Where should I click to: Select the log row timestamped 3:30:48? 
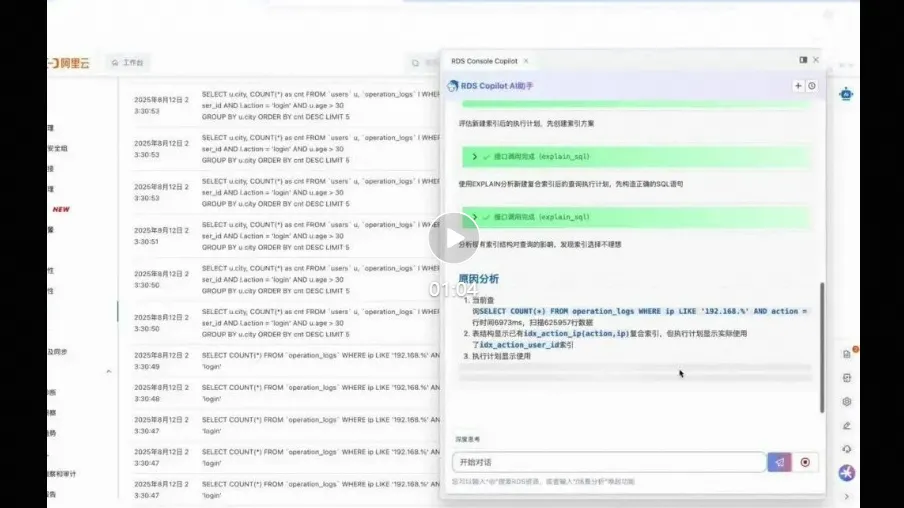285,393
